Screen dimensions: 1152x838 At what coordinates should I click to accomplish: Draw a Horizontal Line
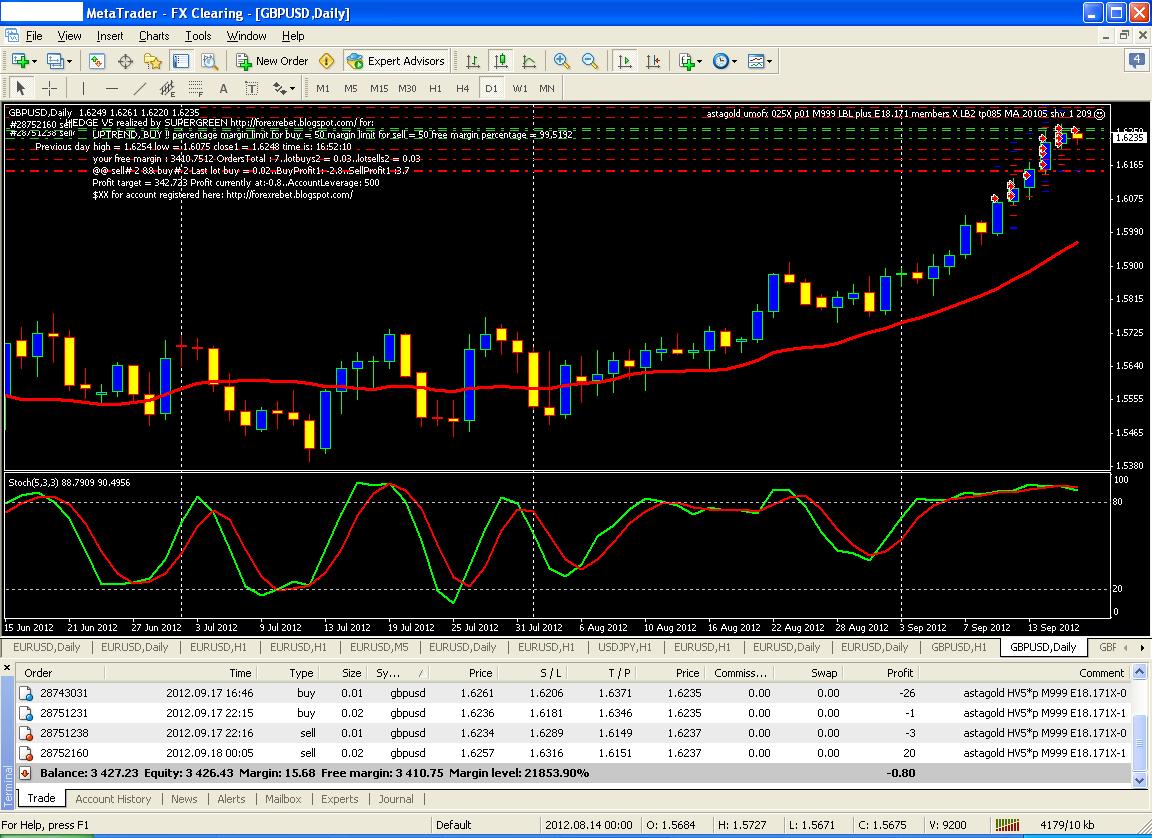tap(112, 88)
